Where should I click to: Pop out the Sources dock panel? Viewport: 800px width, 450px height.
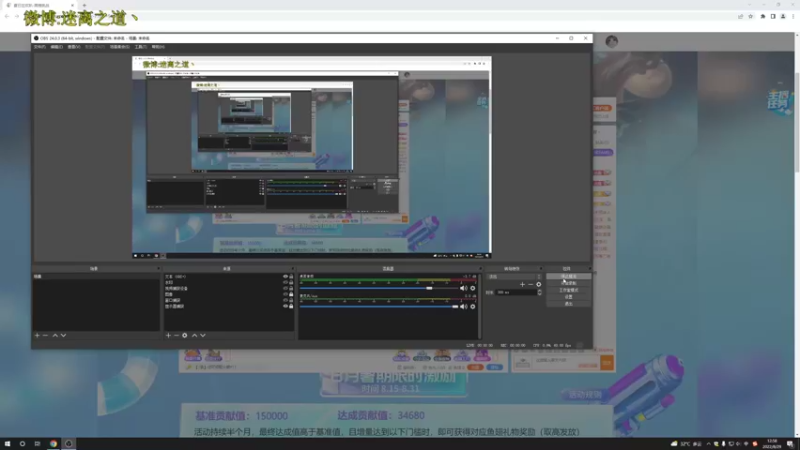[292, 268]
